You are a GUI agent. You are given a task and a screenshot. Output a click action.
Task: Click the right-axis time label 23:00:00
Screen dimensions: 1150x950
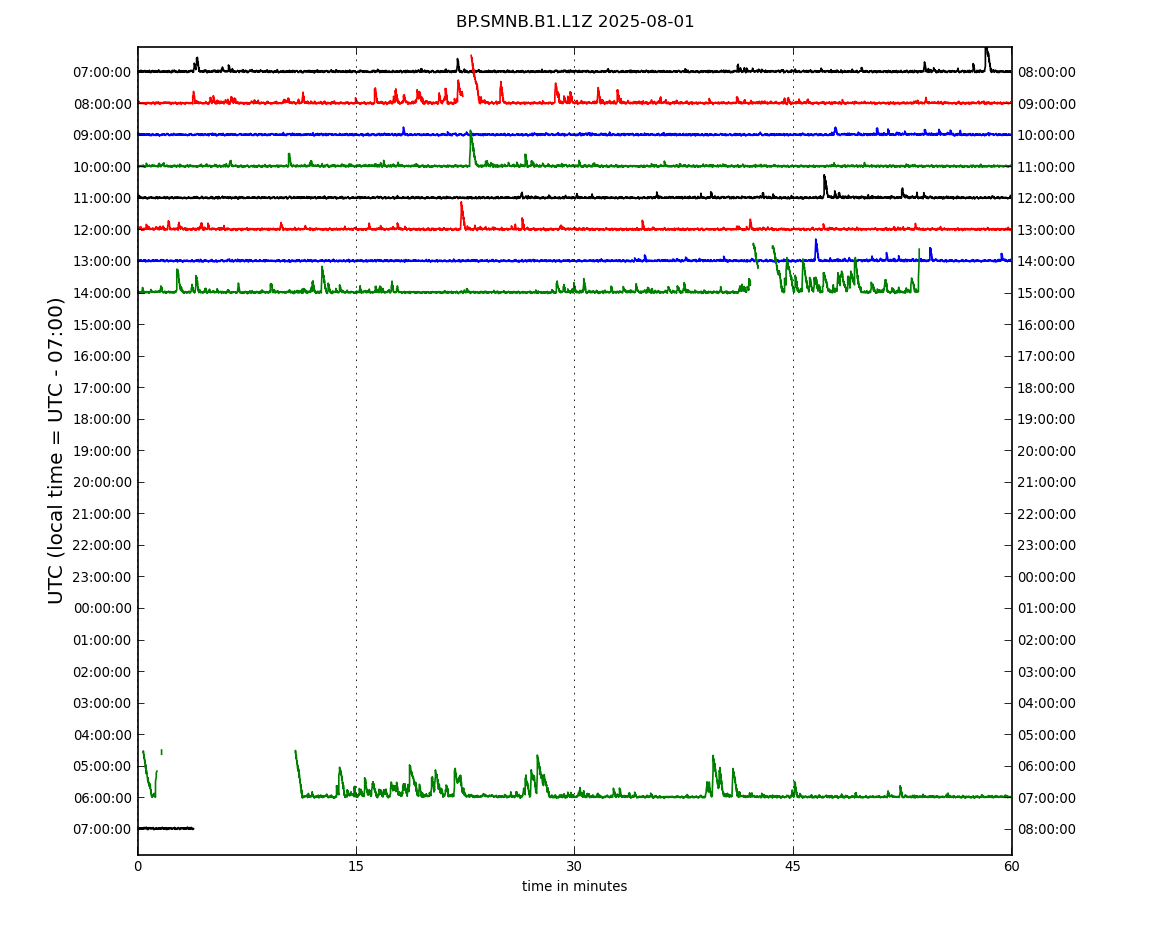pyautogui.click(x=1047, y=546)
